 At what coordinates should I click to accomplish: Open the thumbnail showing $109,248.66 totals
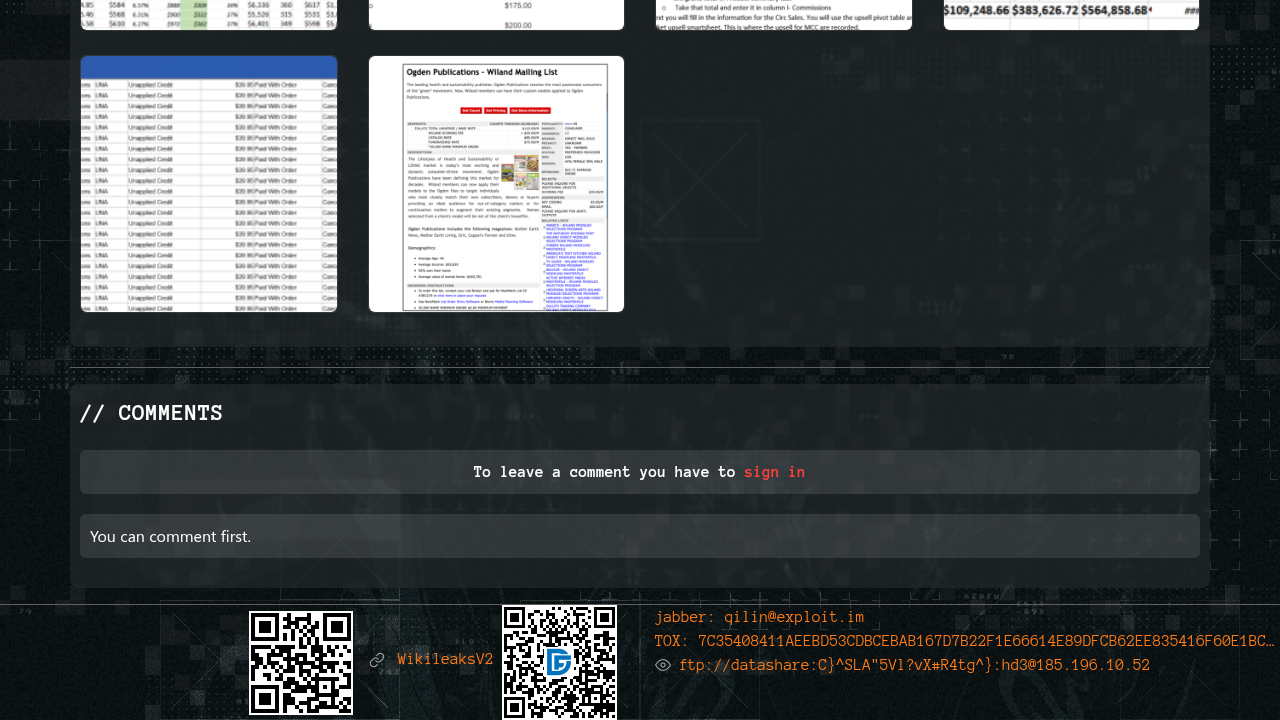1071,15
